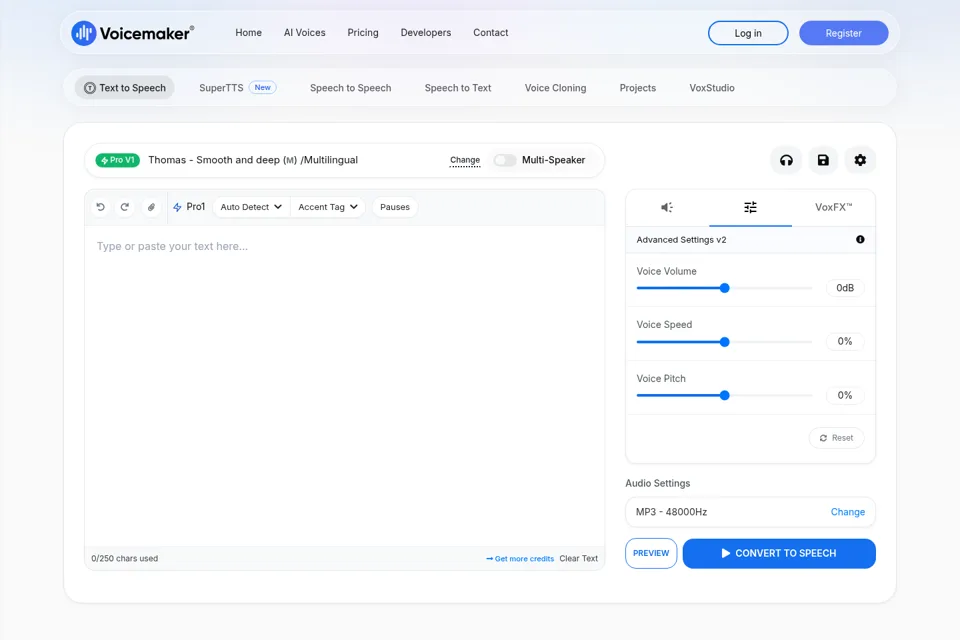Click the Register button

(x=844, y=33)
